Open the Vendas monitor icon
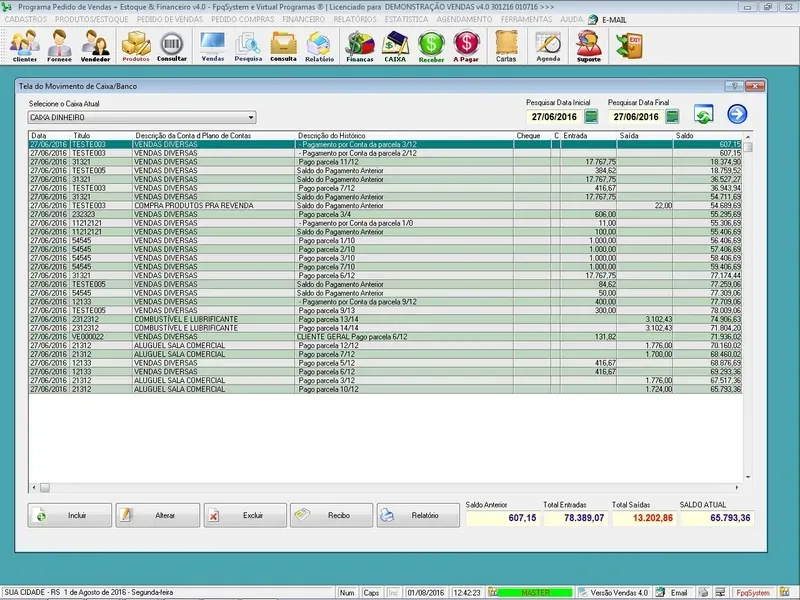Viewport: 800px width, 600px height. coord(213,45)
